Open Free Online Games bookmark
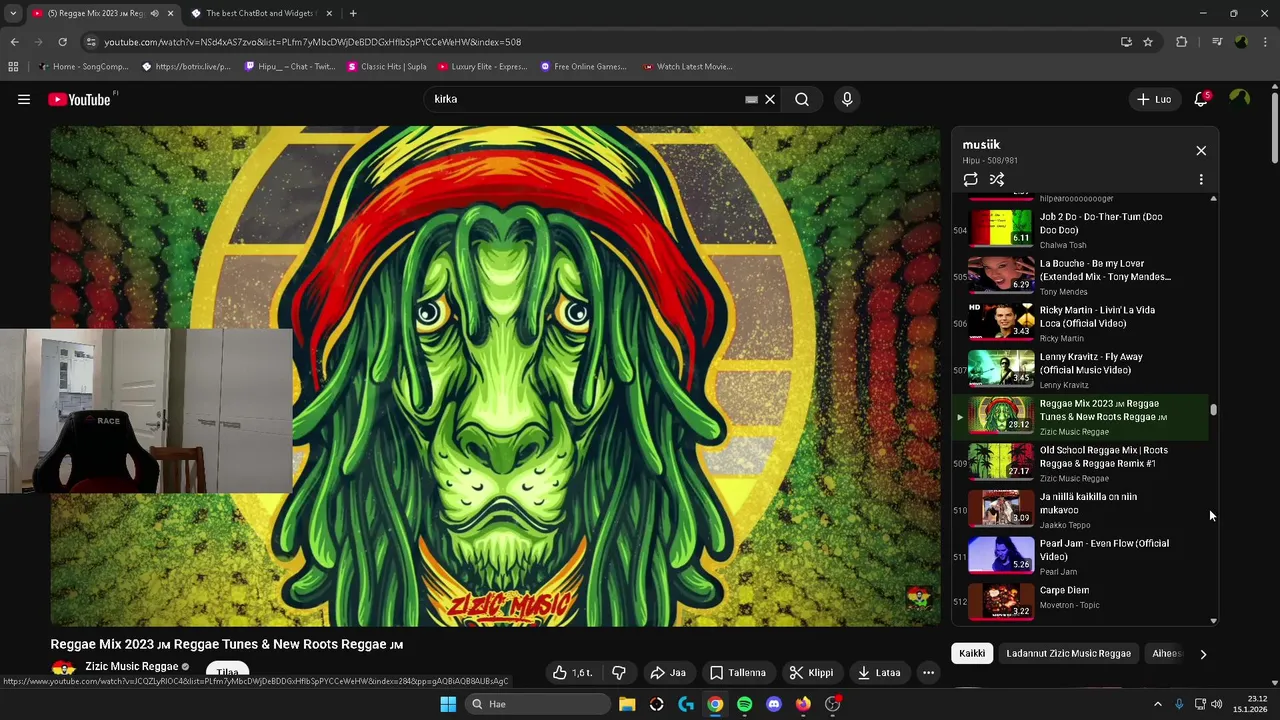The image size is (1280, 720). click(x=583, y=66)
